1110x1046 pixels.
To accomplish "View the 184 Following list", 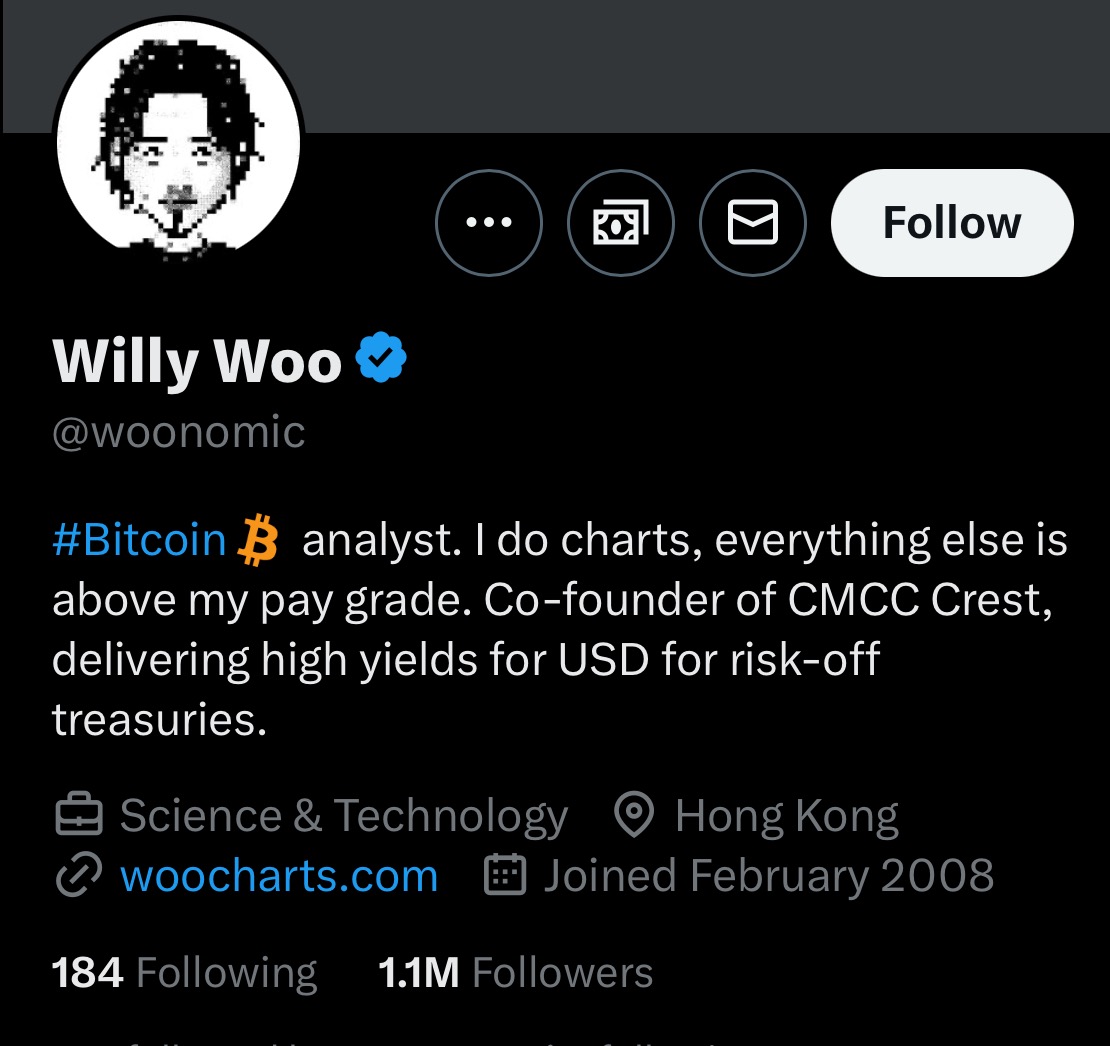I will pyautogui.click(x=184, y=972).
